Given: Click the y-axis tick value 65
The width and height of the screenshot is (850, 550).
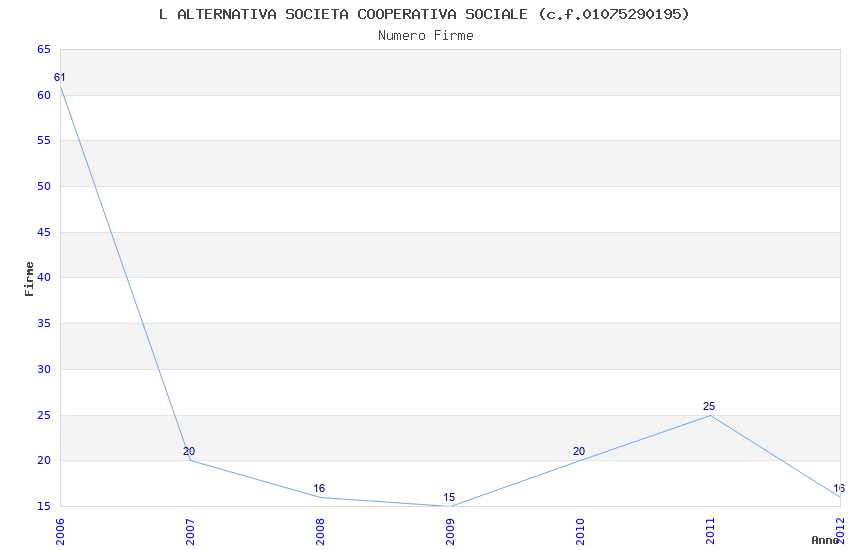Looking at the screenshot, I should click(x=44, y=49).
